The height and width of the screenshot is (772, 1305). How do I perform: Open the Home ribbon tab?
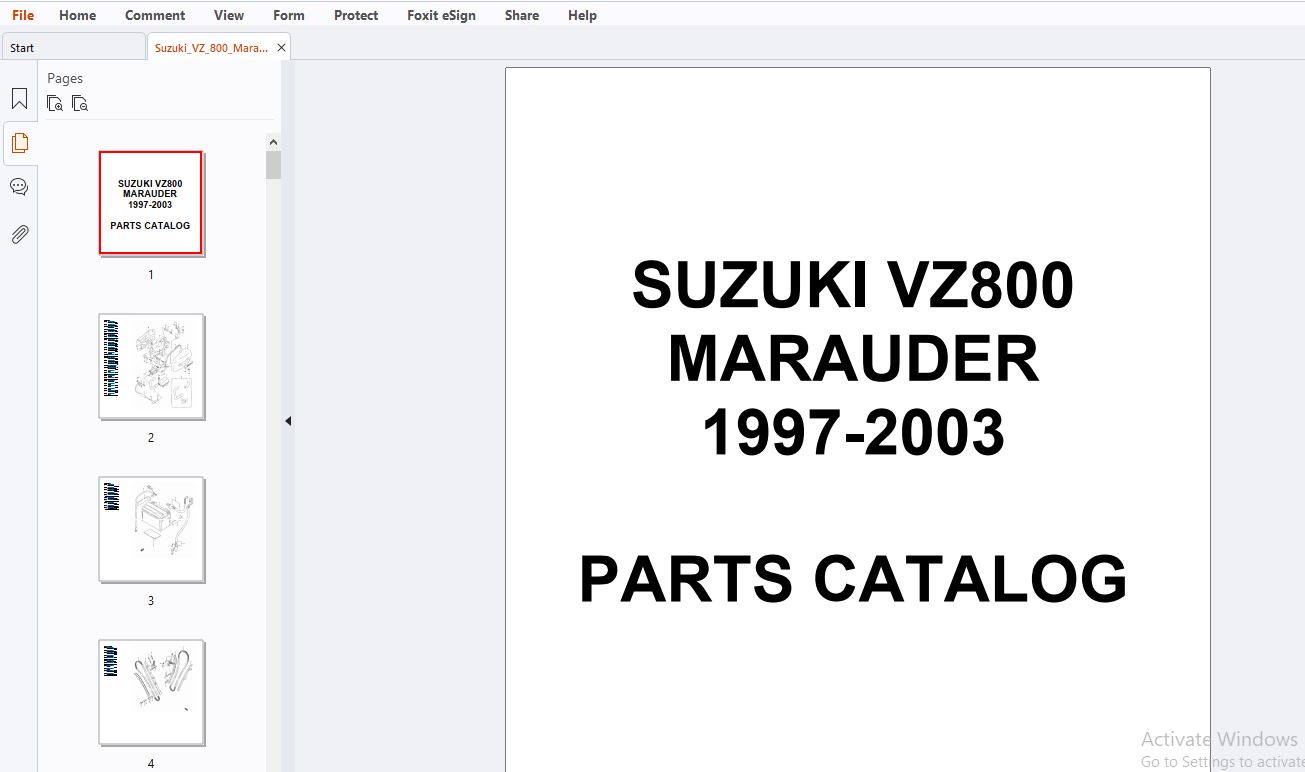pyautogui.click(x=77, y=15)
